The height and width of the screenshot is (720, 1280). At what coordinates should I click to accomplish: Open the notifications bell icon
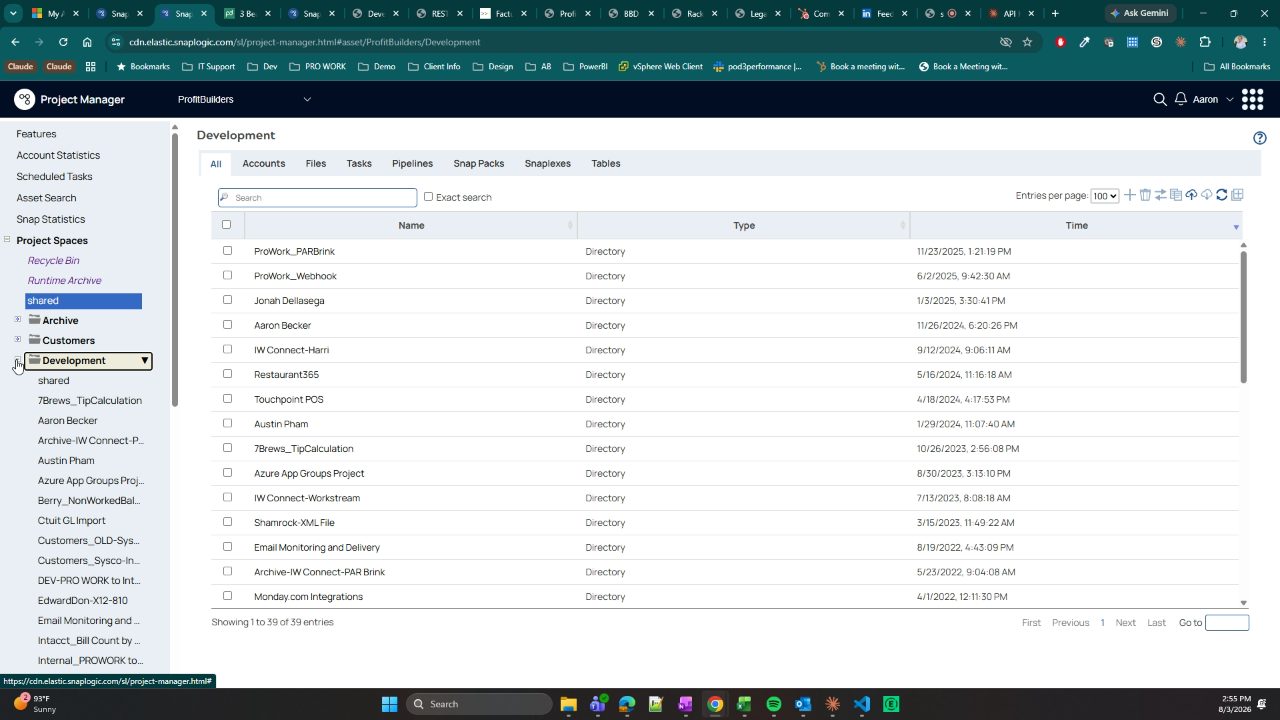point(1181,99)
